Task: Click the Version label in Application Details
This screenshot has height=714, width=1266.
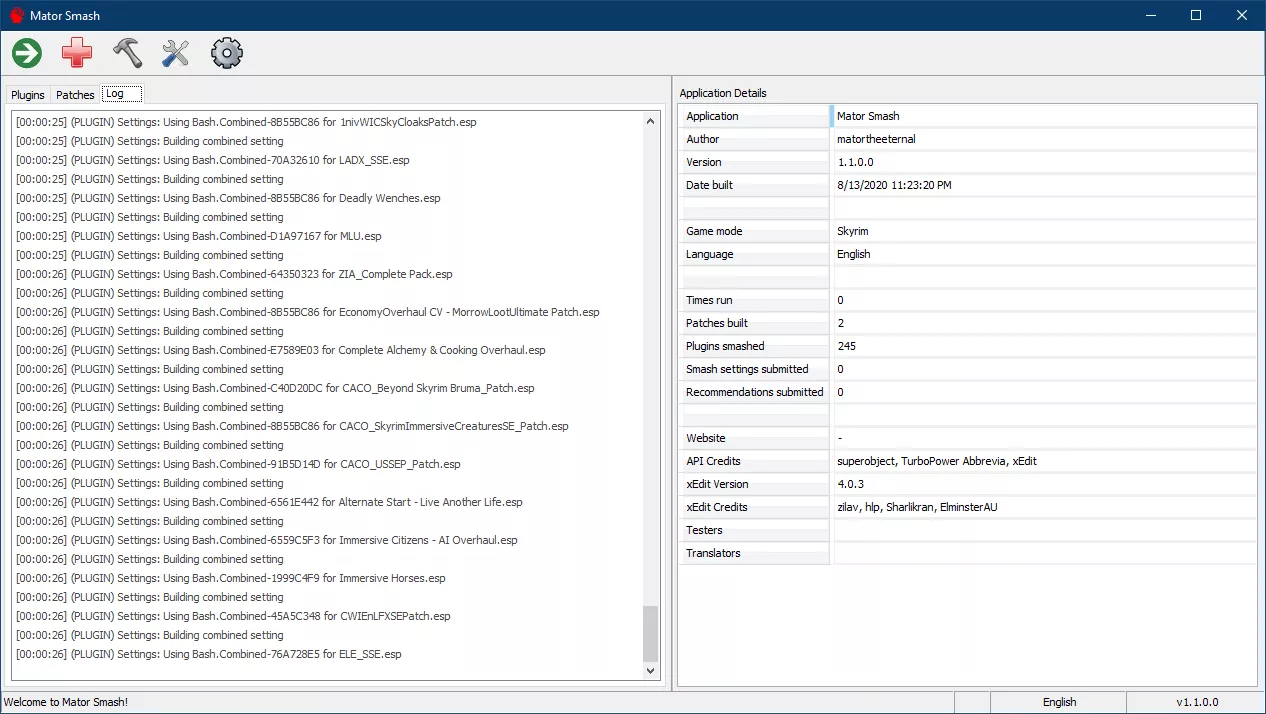Action: (x=704, y=162)
